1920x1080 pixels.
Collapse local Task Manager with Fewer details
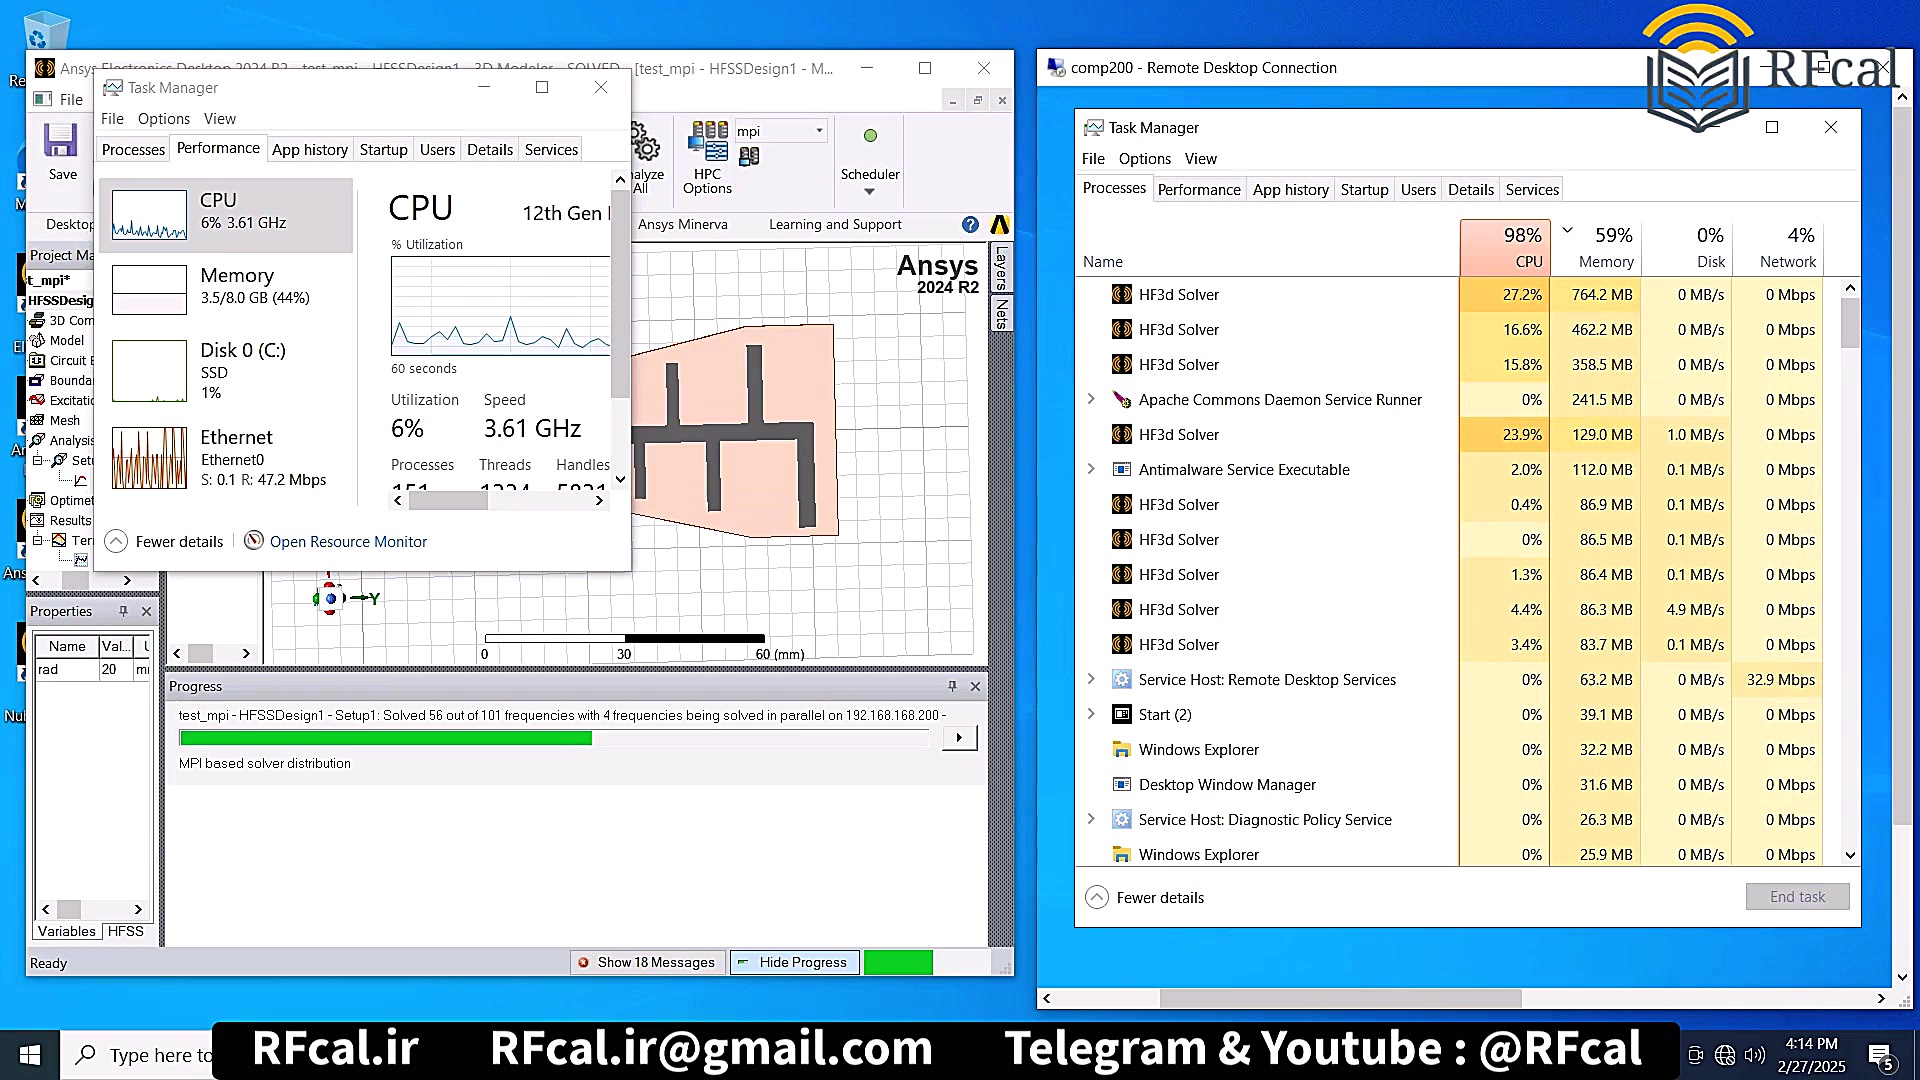pos(165,541)
